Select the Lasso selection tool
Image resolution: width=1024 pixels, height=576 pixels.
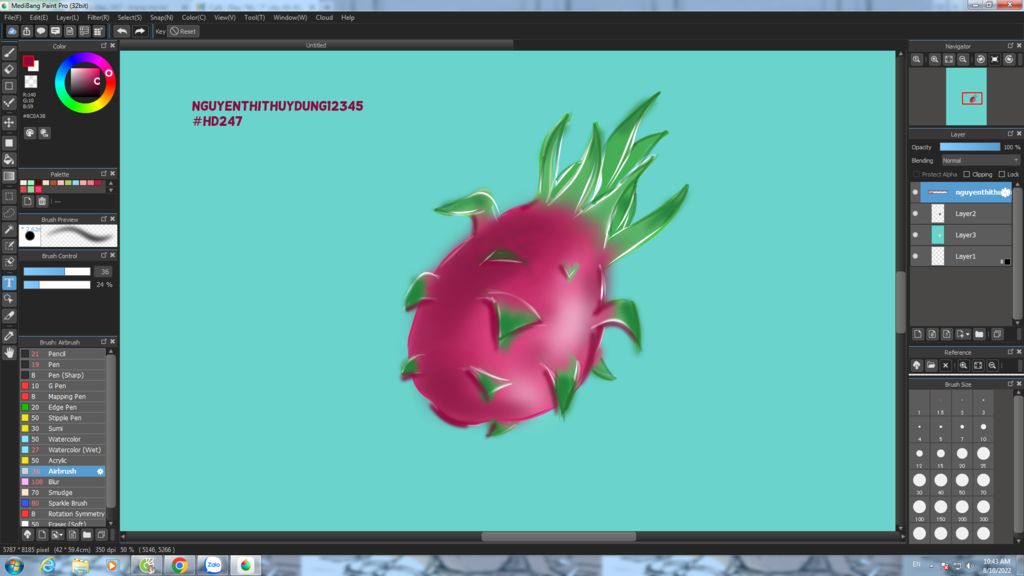[9, 213]
